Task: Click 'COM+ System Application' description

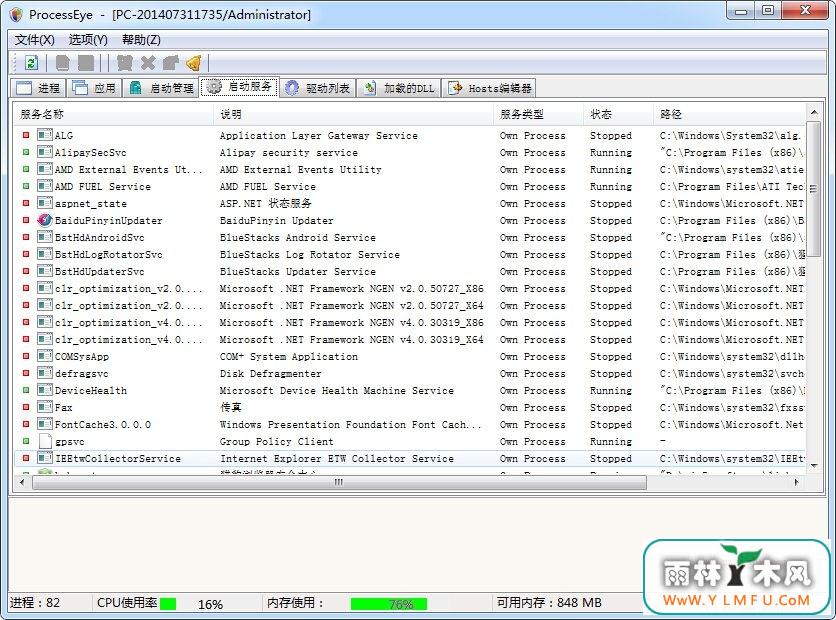Action: tap(288, 356)
